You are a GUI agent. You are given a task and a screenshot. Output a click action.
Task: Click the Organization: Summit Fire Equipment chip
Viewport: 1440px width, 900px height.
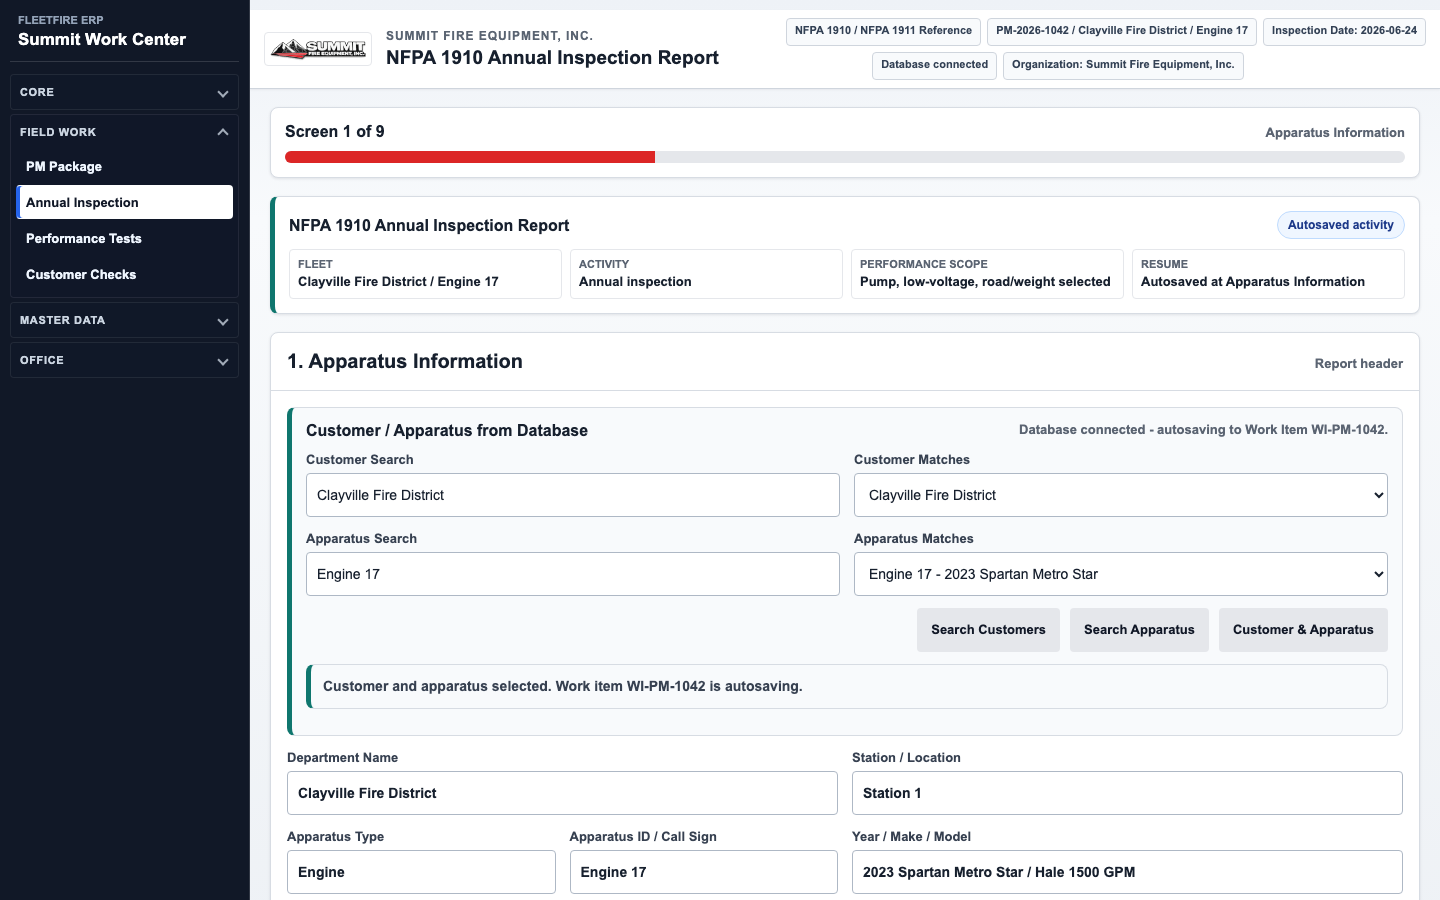[1123, 65]
